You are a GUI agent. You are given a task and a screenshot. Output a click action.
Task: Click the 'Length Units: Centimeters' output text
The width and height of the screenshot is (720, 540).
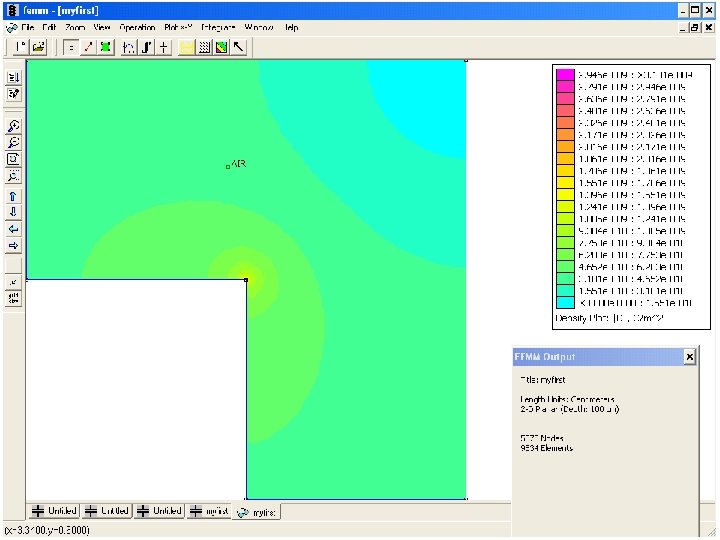[567, 399]
